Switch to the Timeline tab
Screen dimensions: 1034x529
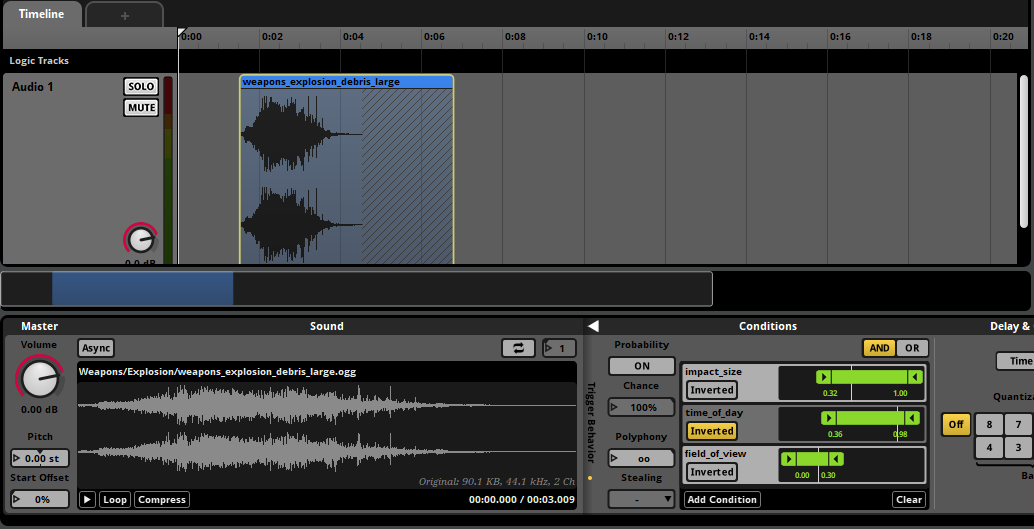(x=41, y=14)
